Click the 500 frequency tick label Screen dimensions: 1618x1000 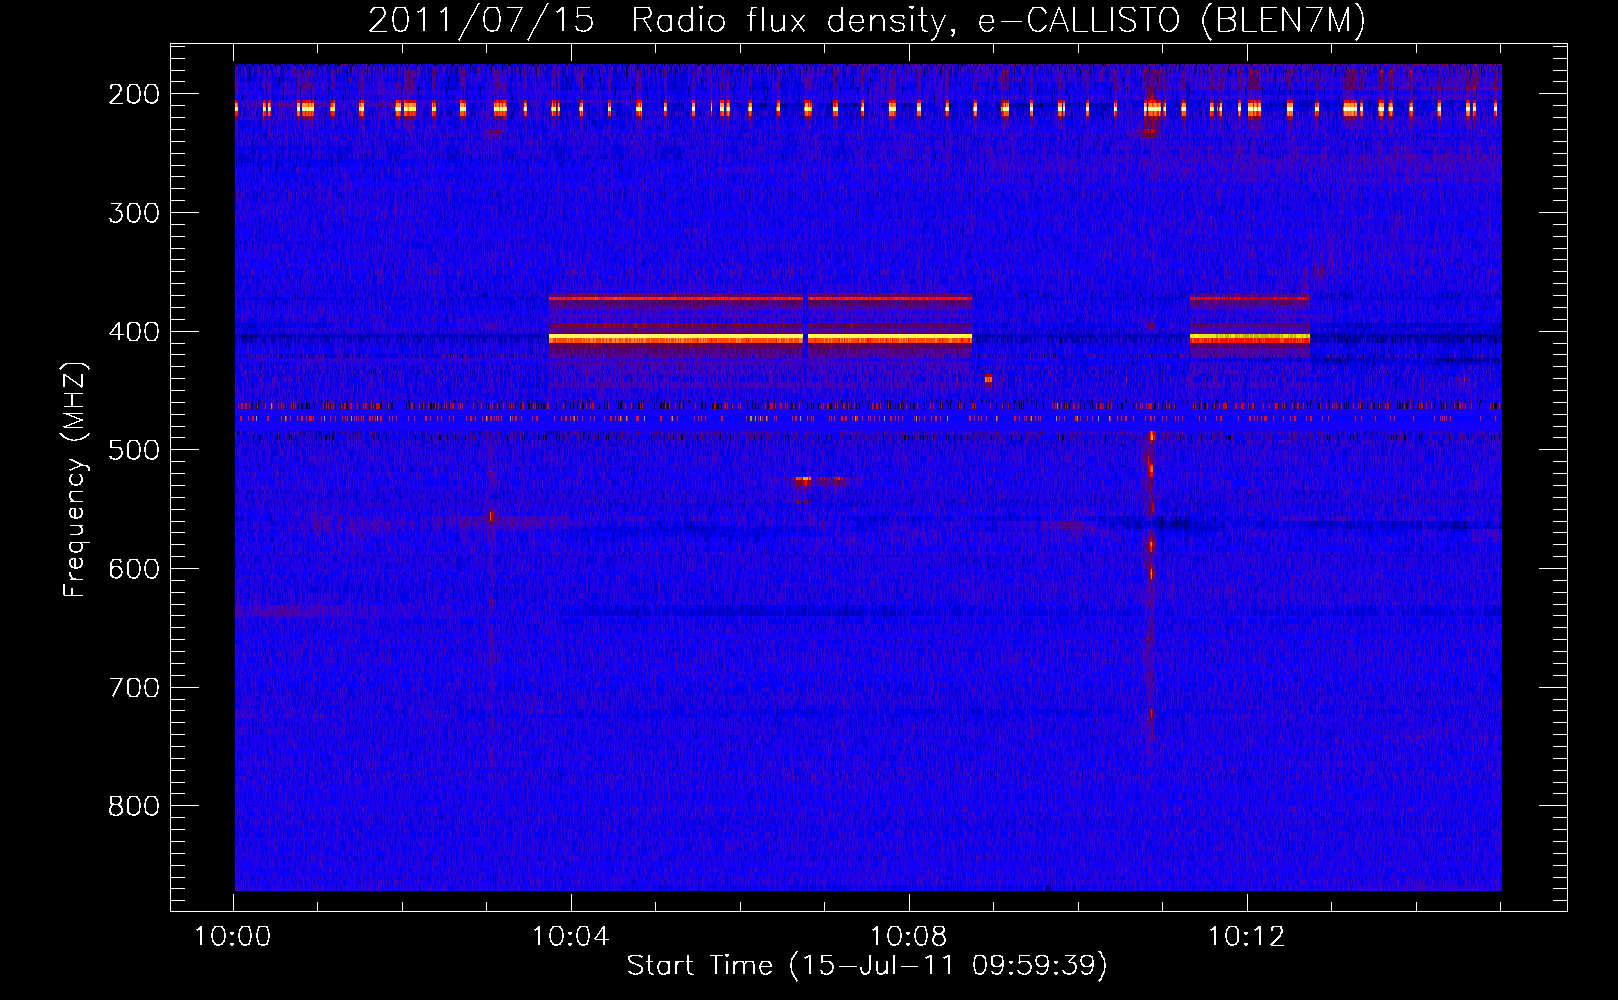(134, 450)
